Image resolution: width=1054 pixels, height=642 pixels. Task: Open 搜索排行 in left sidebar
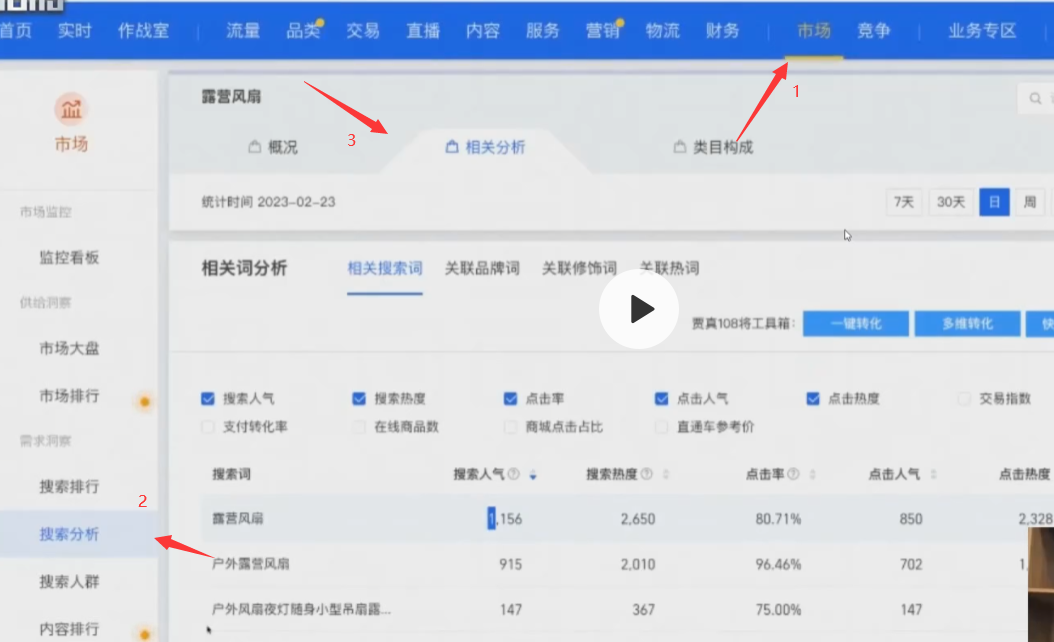pyautogui.click(x=69, y=487)
